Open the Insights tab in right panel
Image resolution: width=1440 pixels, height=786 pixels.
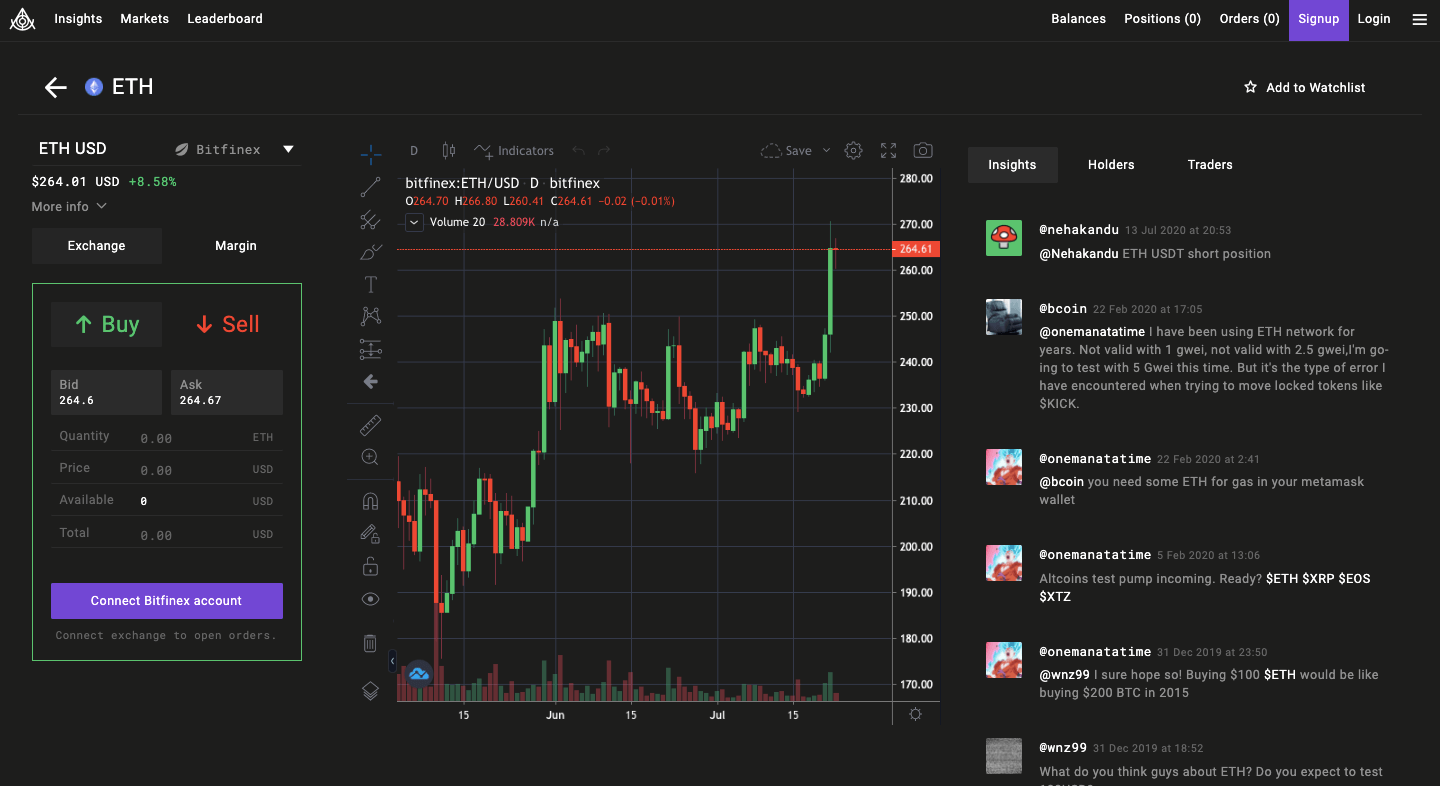click(1012, 165)
